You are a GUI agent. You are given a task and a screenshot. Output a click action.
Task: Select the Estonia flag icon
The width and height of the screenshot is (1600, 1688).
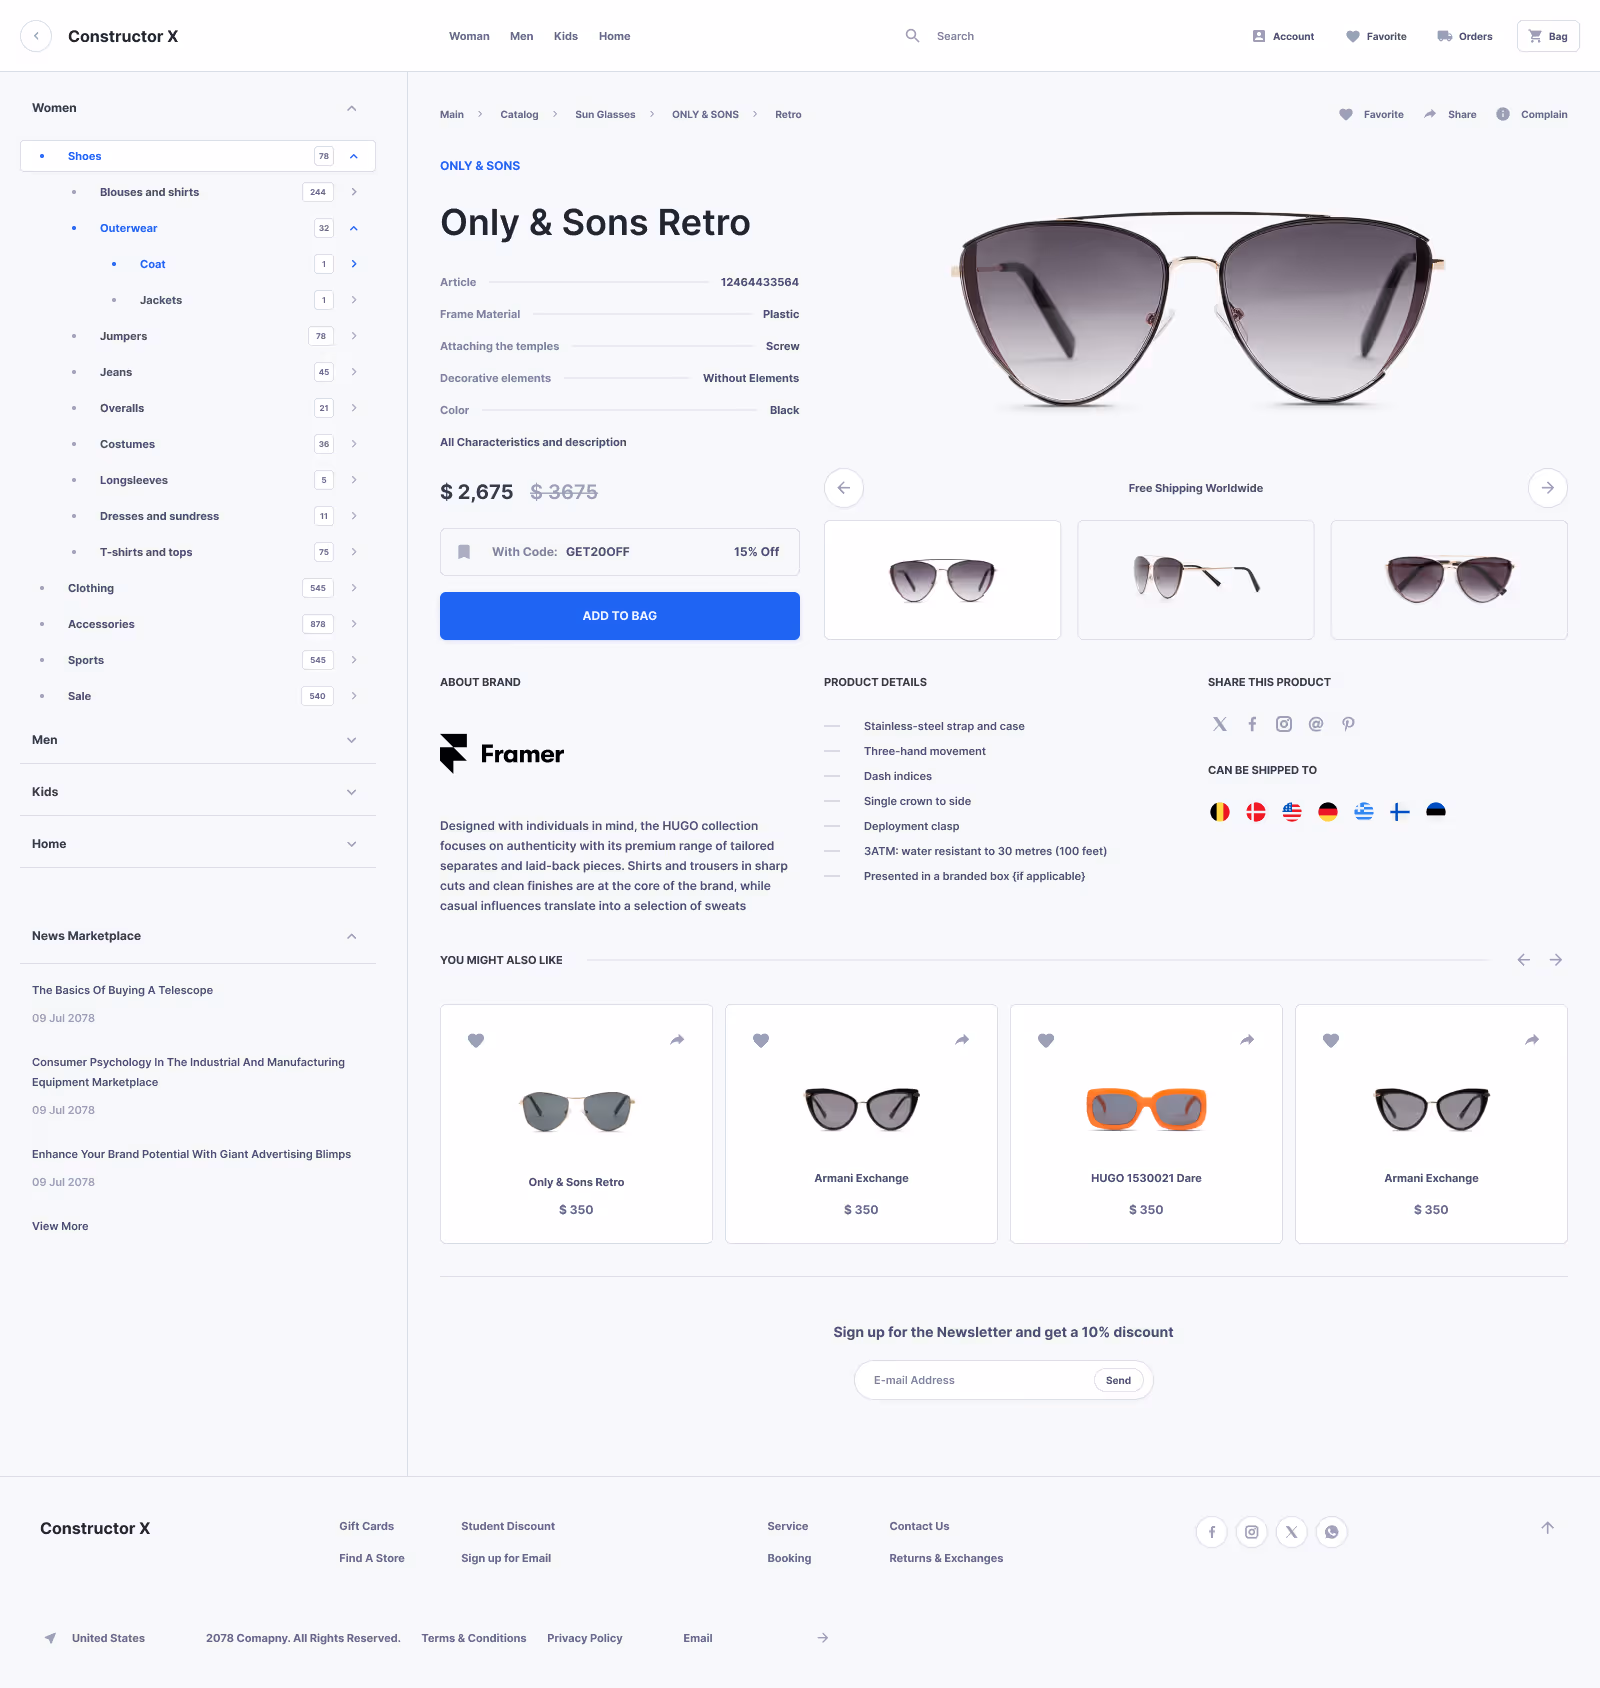coord(1436,812)
